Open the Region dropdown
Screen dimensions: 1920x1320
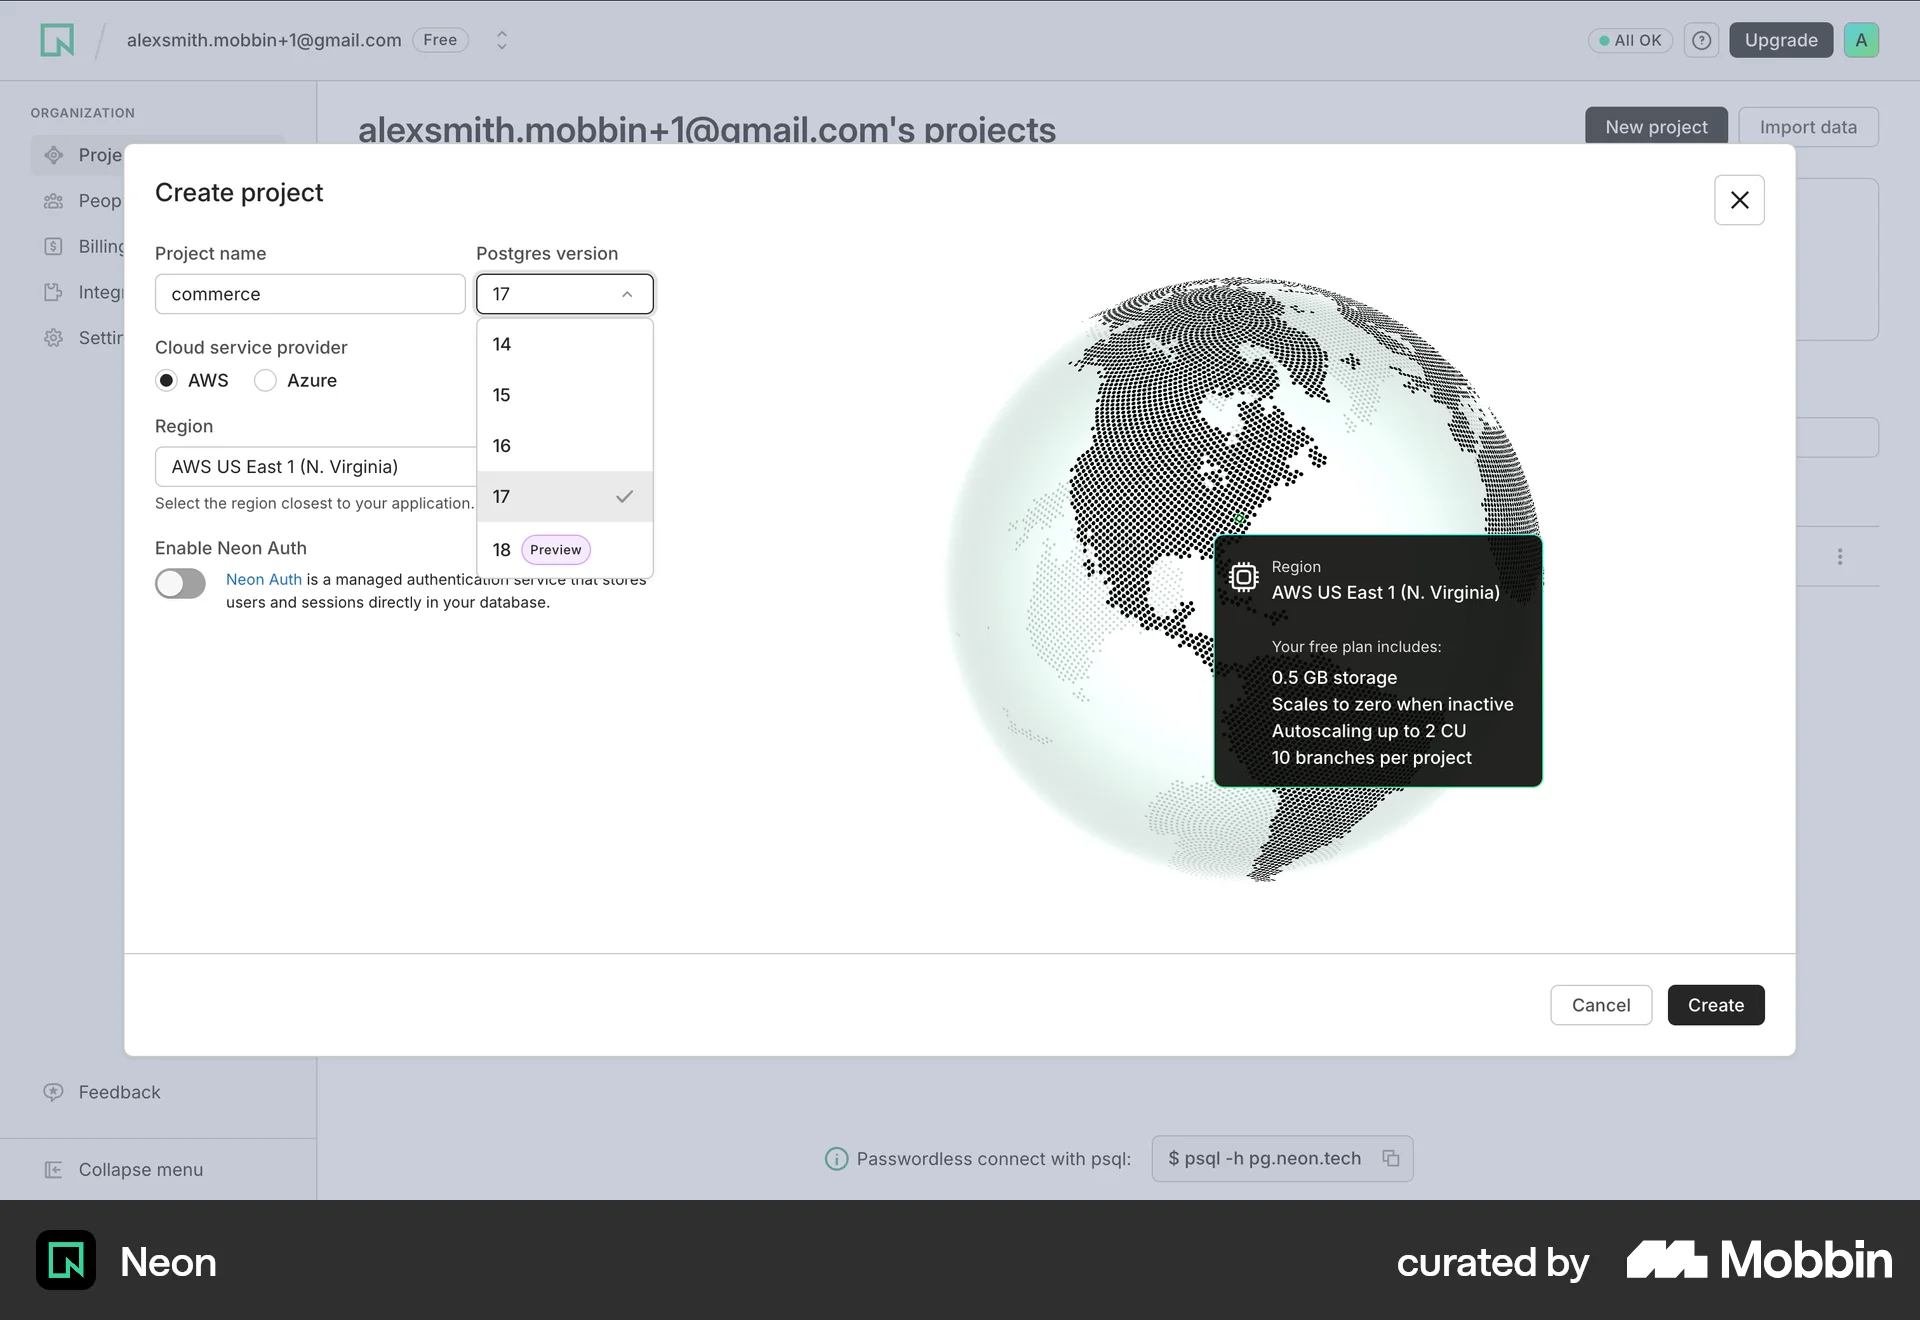click(x=315, y=467)
